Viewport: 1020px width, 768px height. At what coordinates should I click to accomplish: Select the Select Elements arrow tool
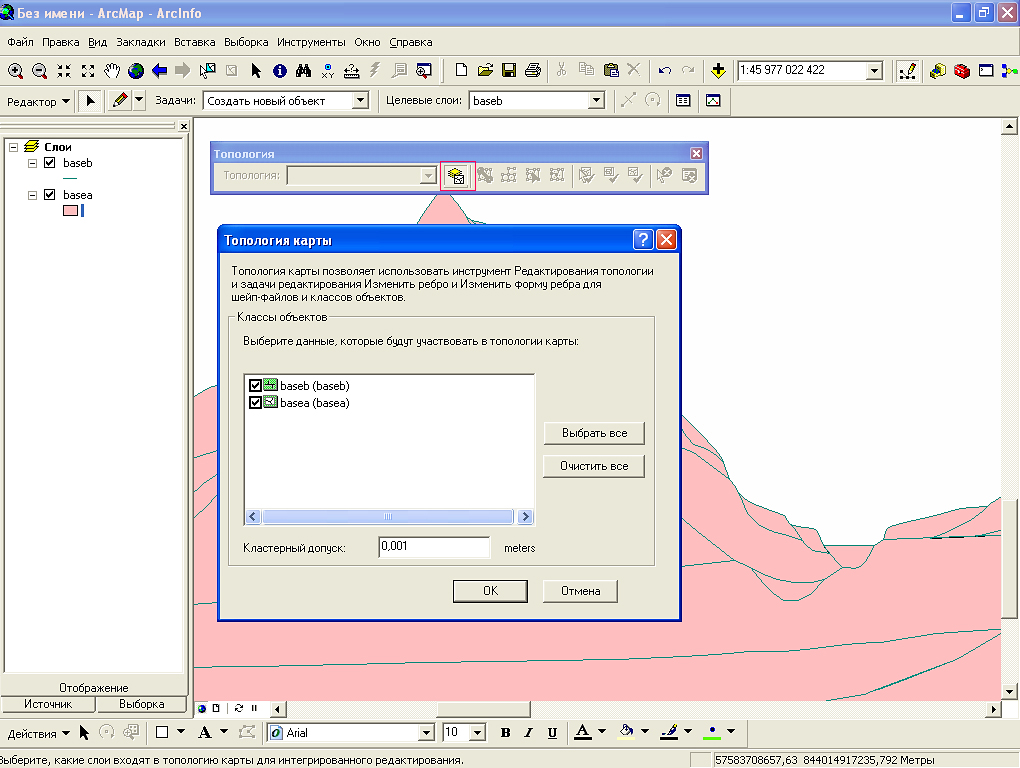click(256, 70)
